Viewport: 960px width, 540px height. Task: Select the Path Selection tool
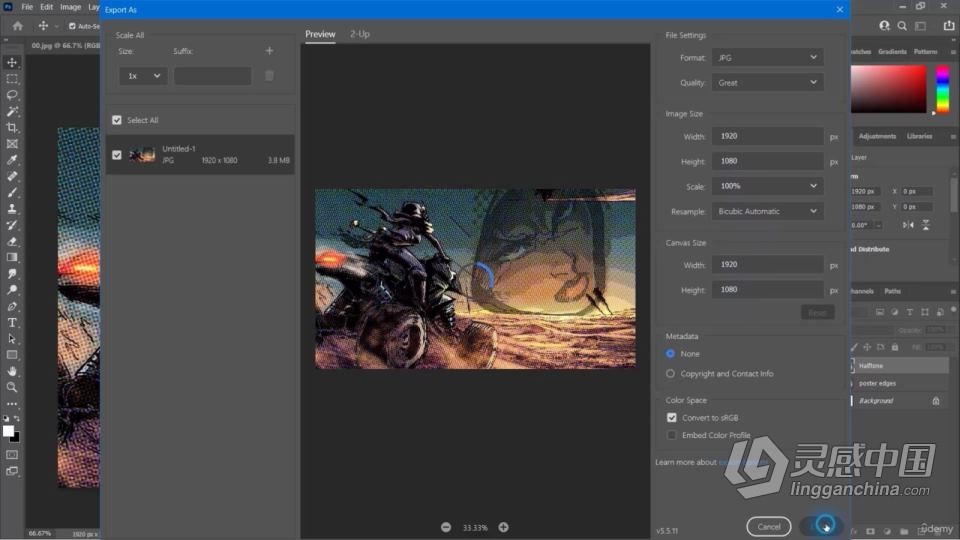(x=12, y=339)
